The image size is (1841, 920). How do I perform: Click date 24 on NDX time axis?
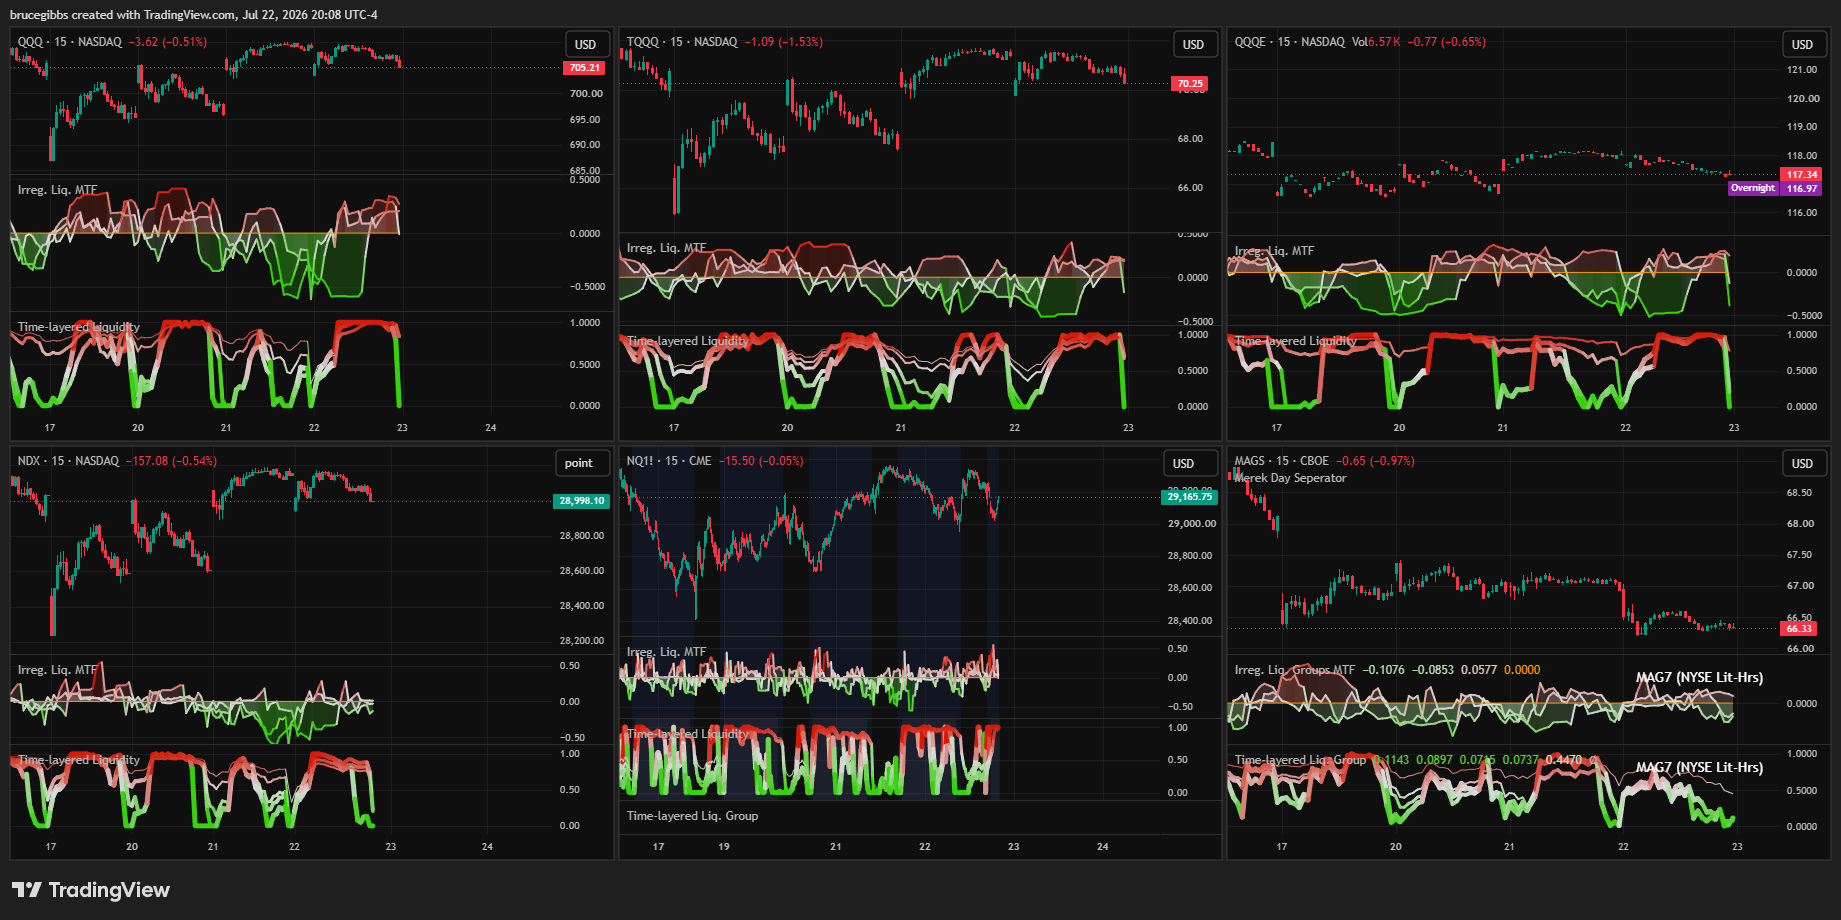pyautogui.click(x=487, y=847)
